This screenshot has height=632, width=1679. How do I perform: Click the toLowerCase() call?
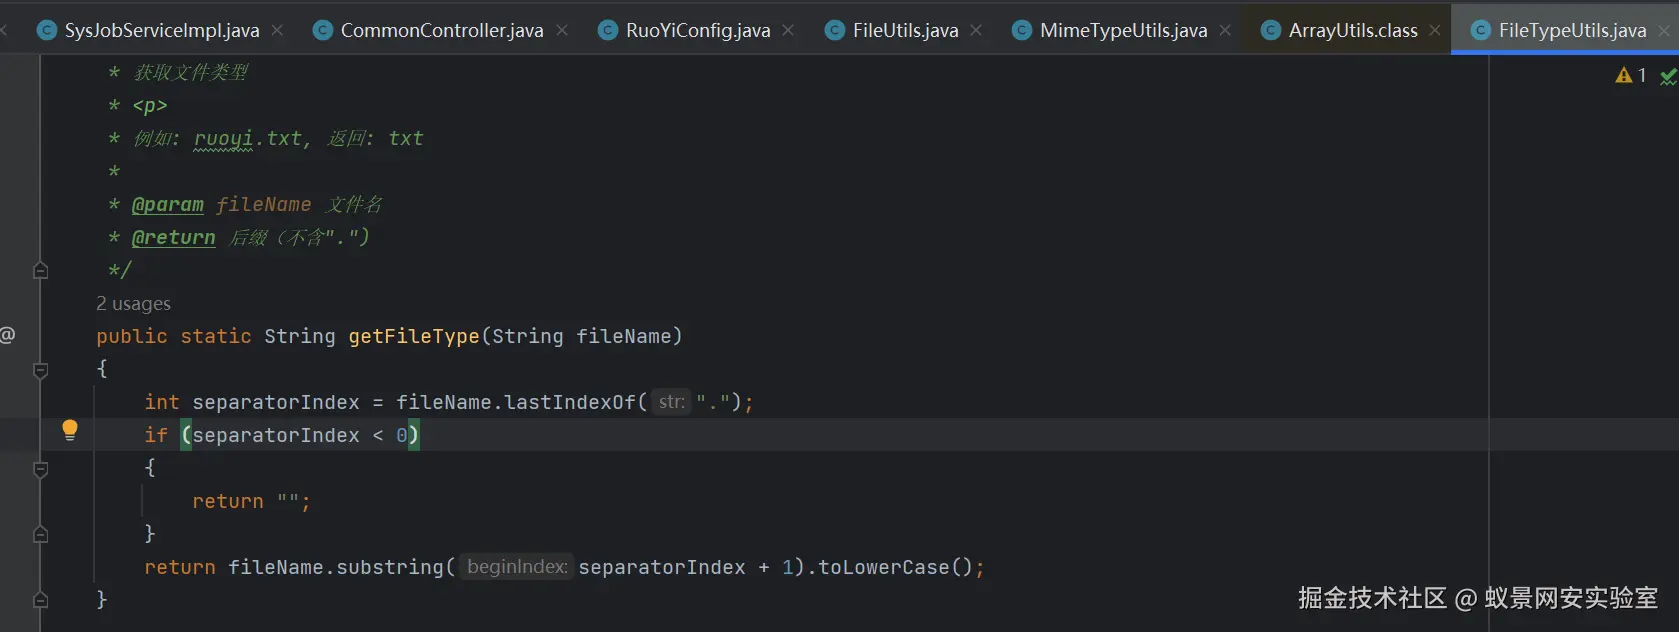(x=895, y=567)
